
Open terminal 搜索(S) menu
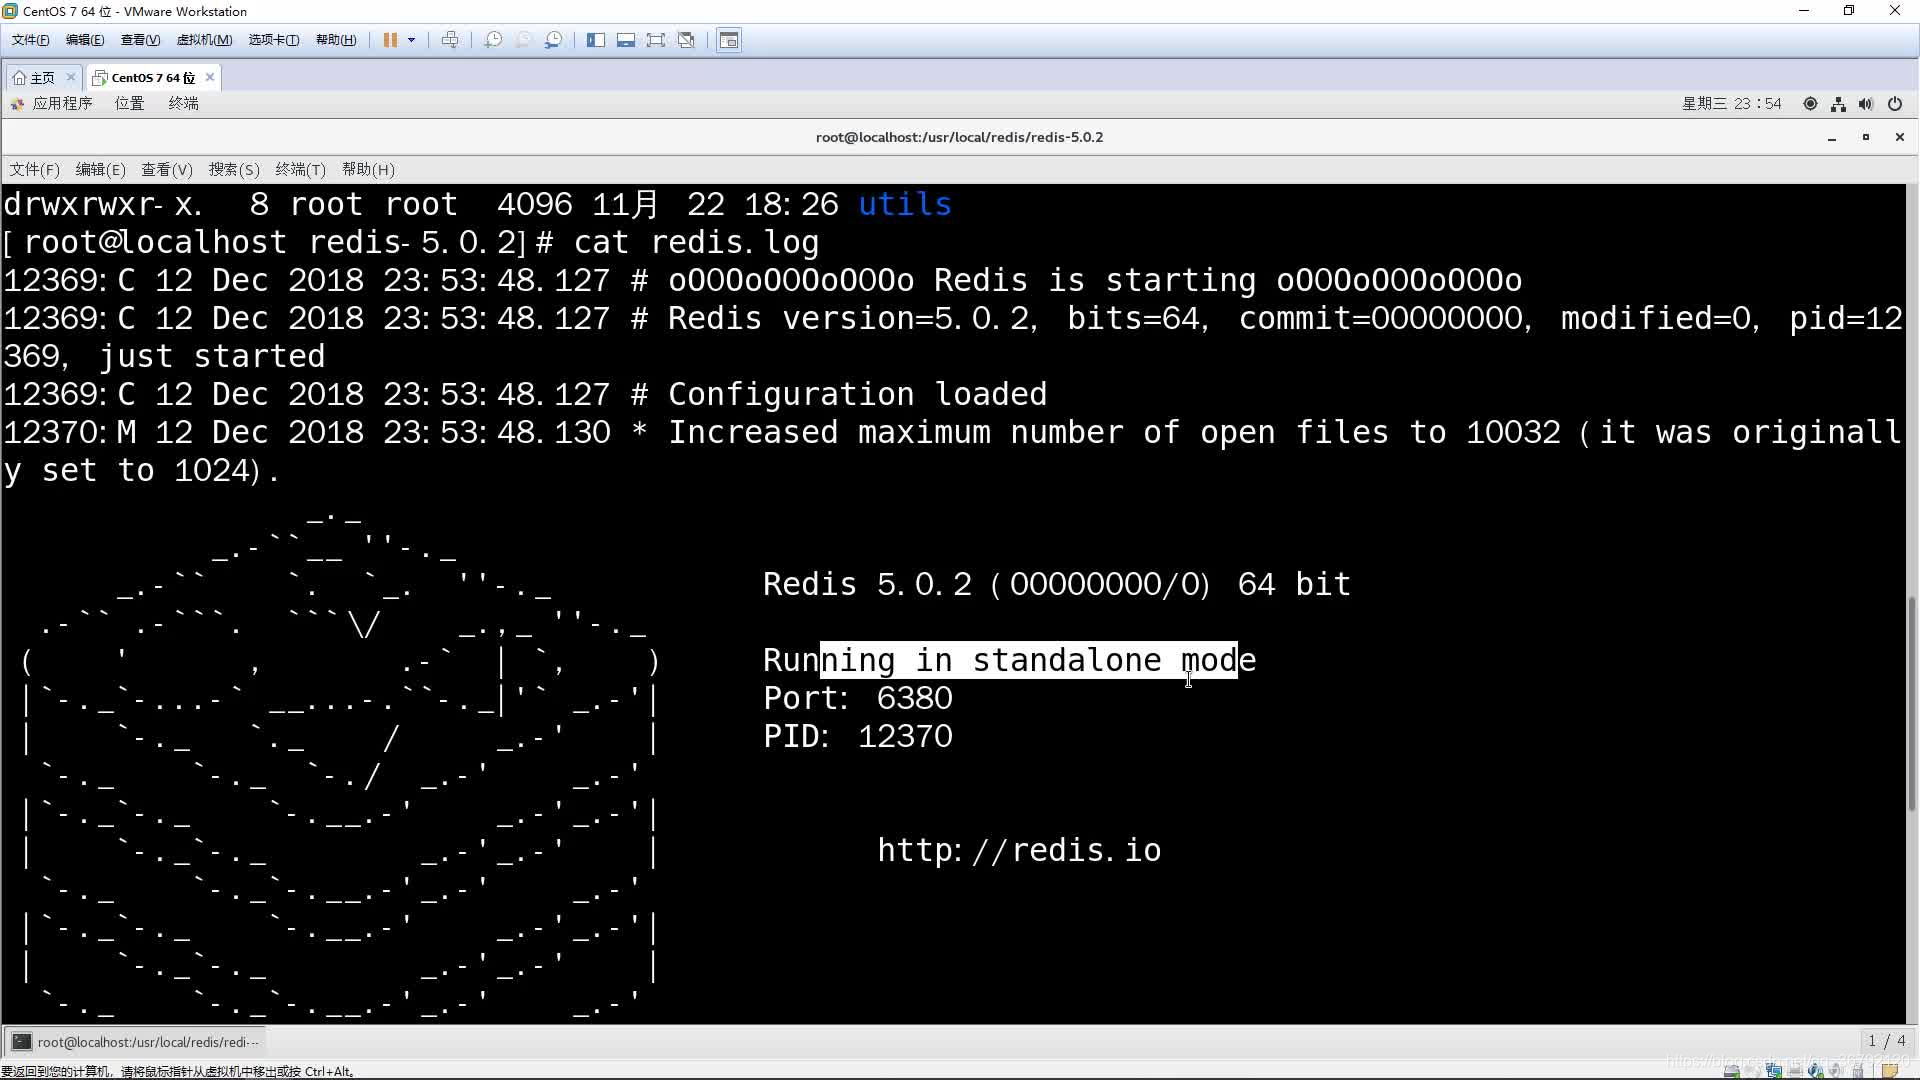pyautogui.click(x=234, y=169)
